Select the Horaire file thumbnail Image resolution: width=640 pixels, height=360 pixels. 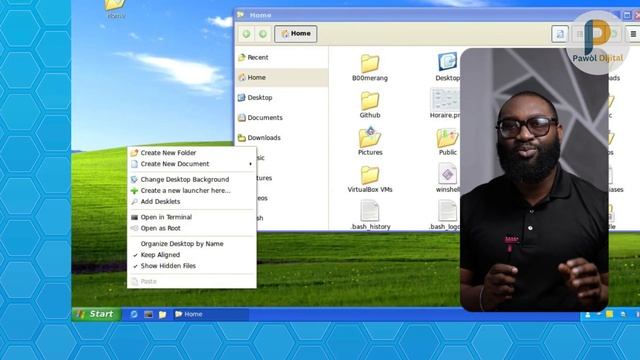point(445,100)
